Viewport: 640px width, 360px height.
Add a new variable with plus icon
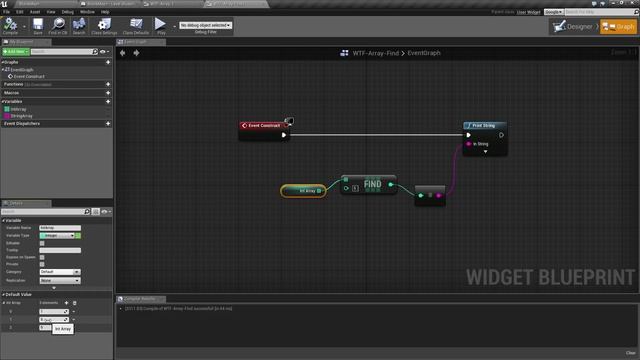pos(108,101)
